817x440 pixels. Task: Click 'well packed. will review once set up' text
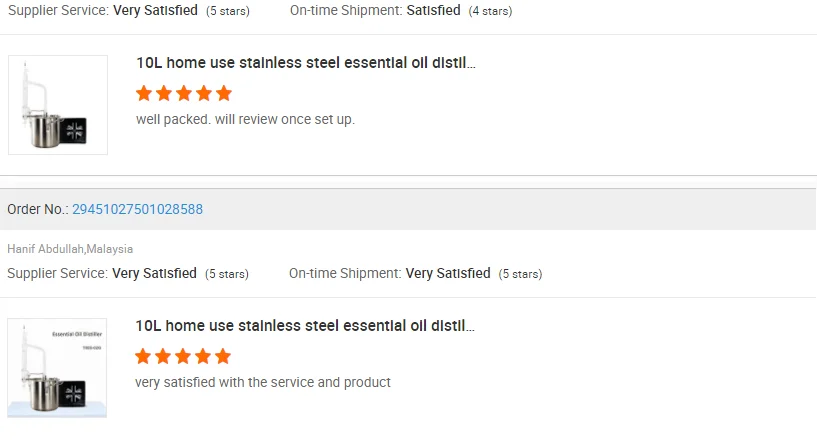[x=245, y=119]
